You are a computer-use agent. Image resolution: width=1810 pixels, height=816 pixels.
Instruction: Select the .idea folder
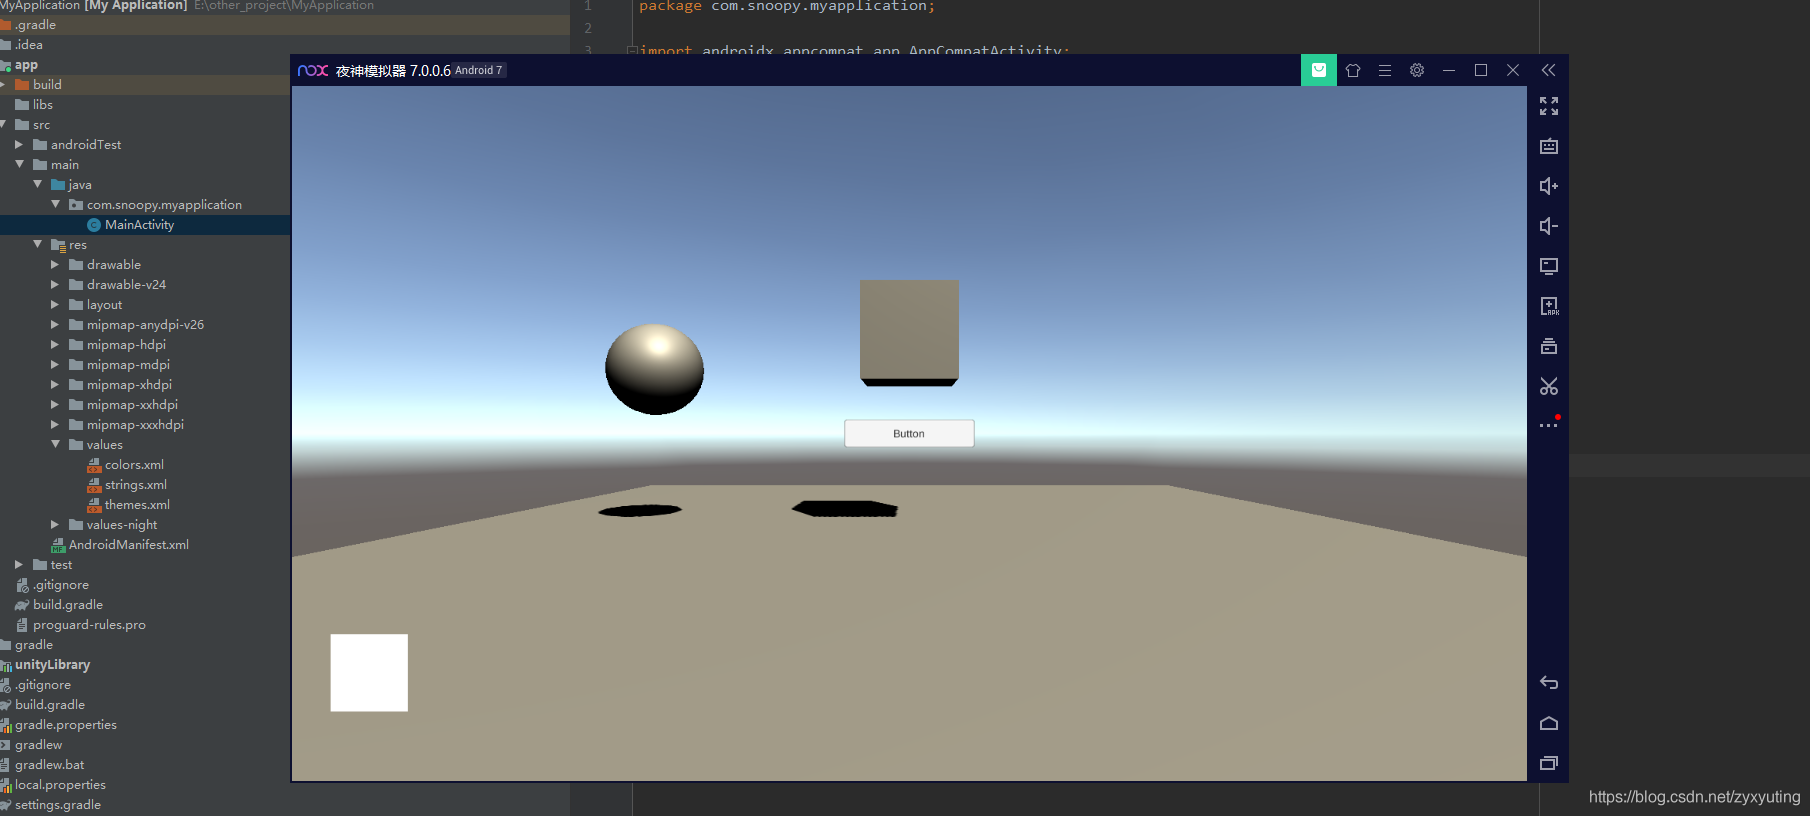click(28, 45)
